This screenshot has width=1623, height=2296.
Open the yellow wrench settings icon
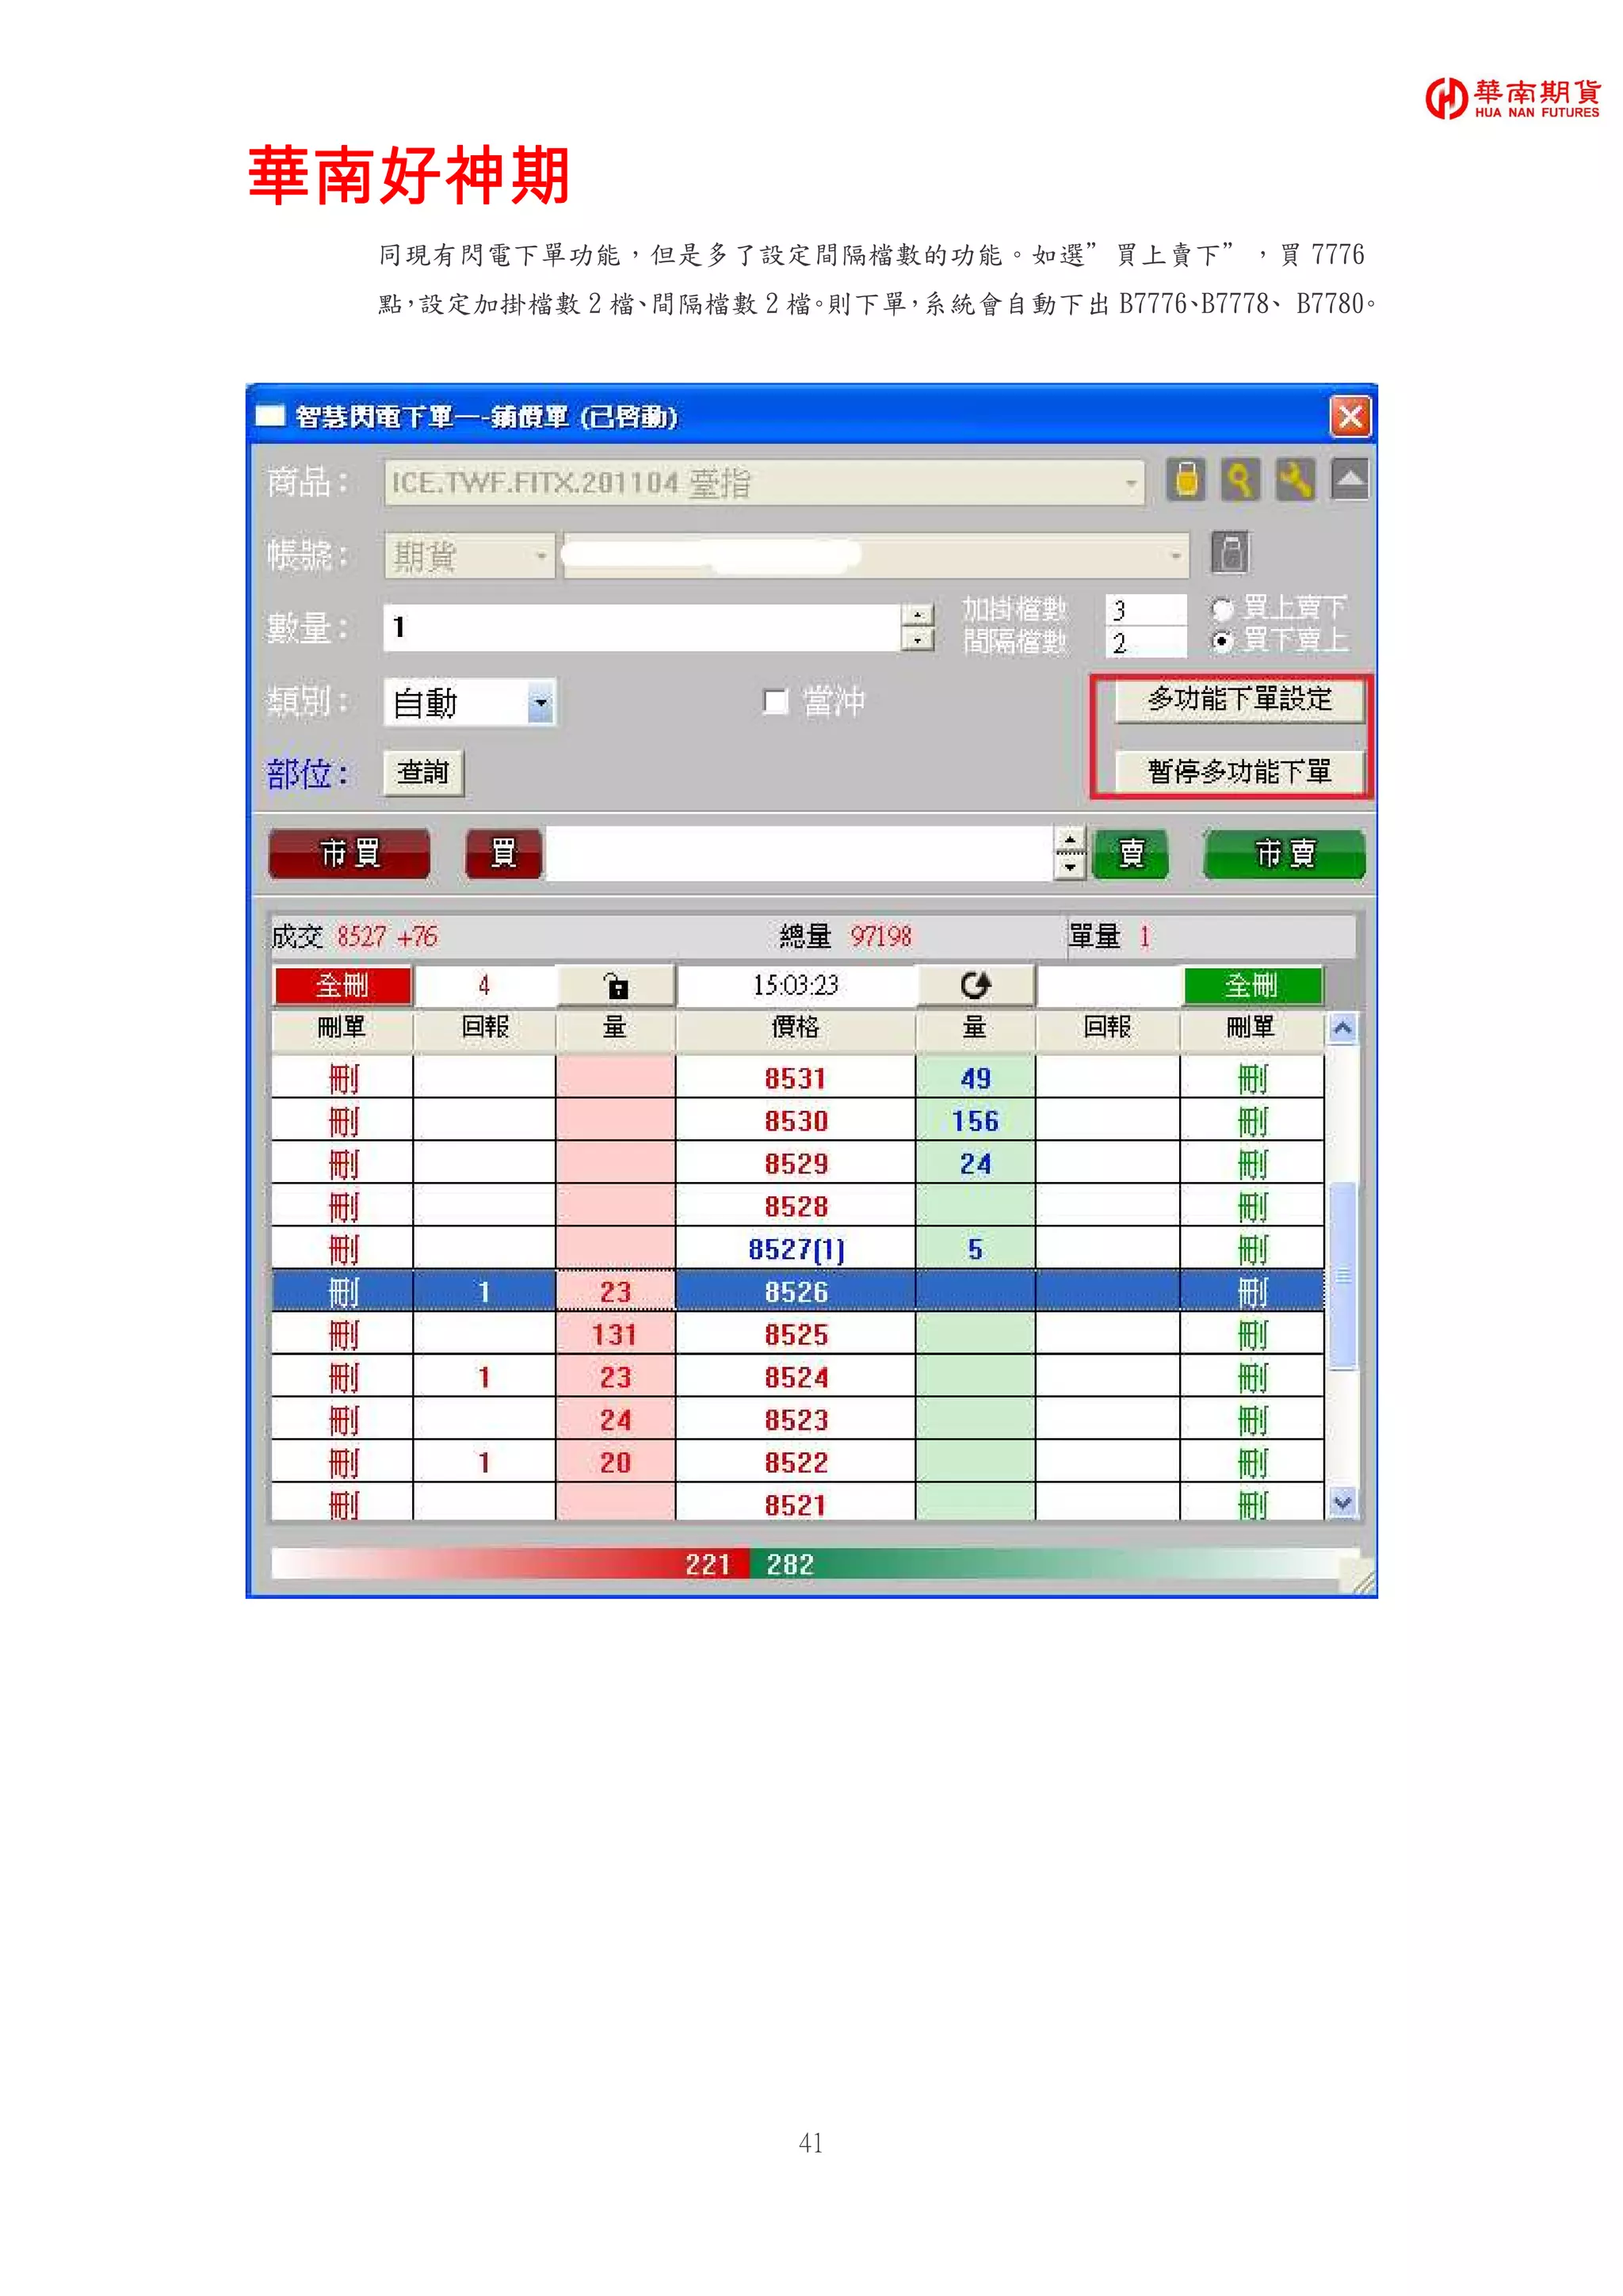tap(1295, 480)
